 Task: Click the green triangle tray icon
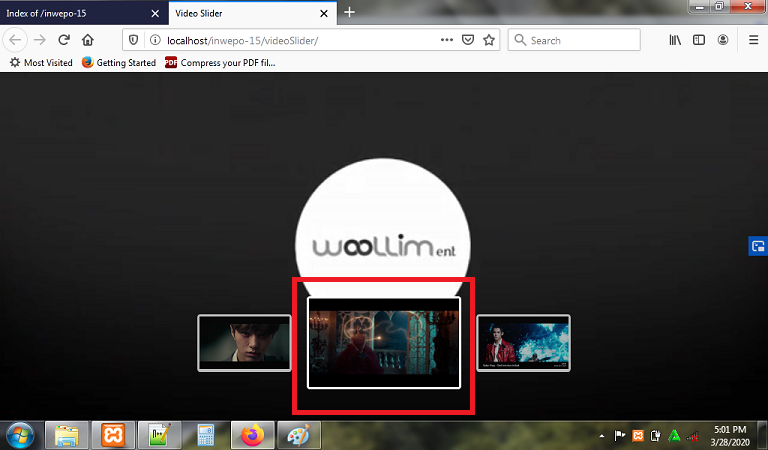674,435
